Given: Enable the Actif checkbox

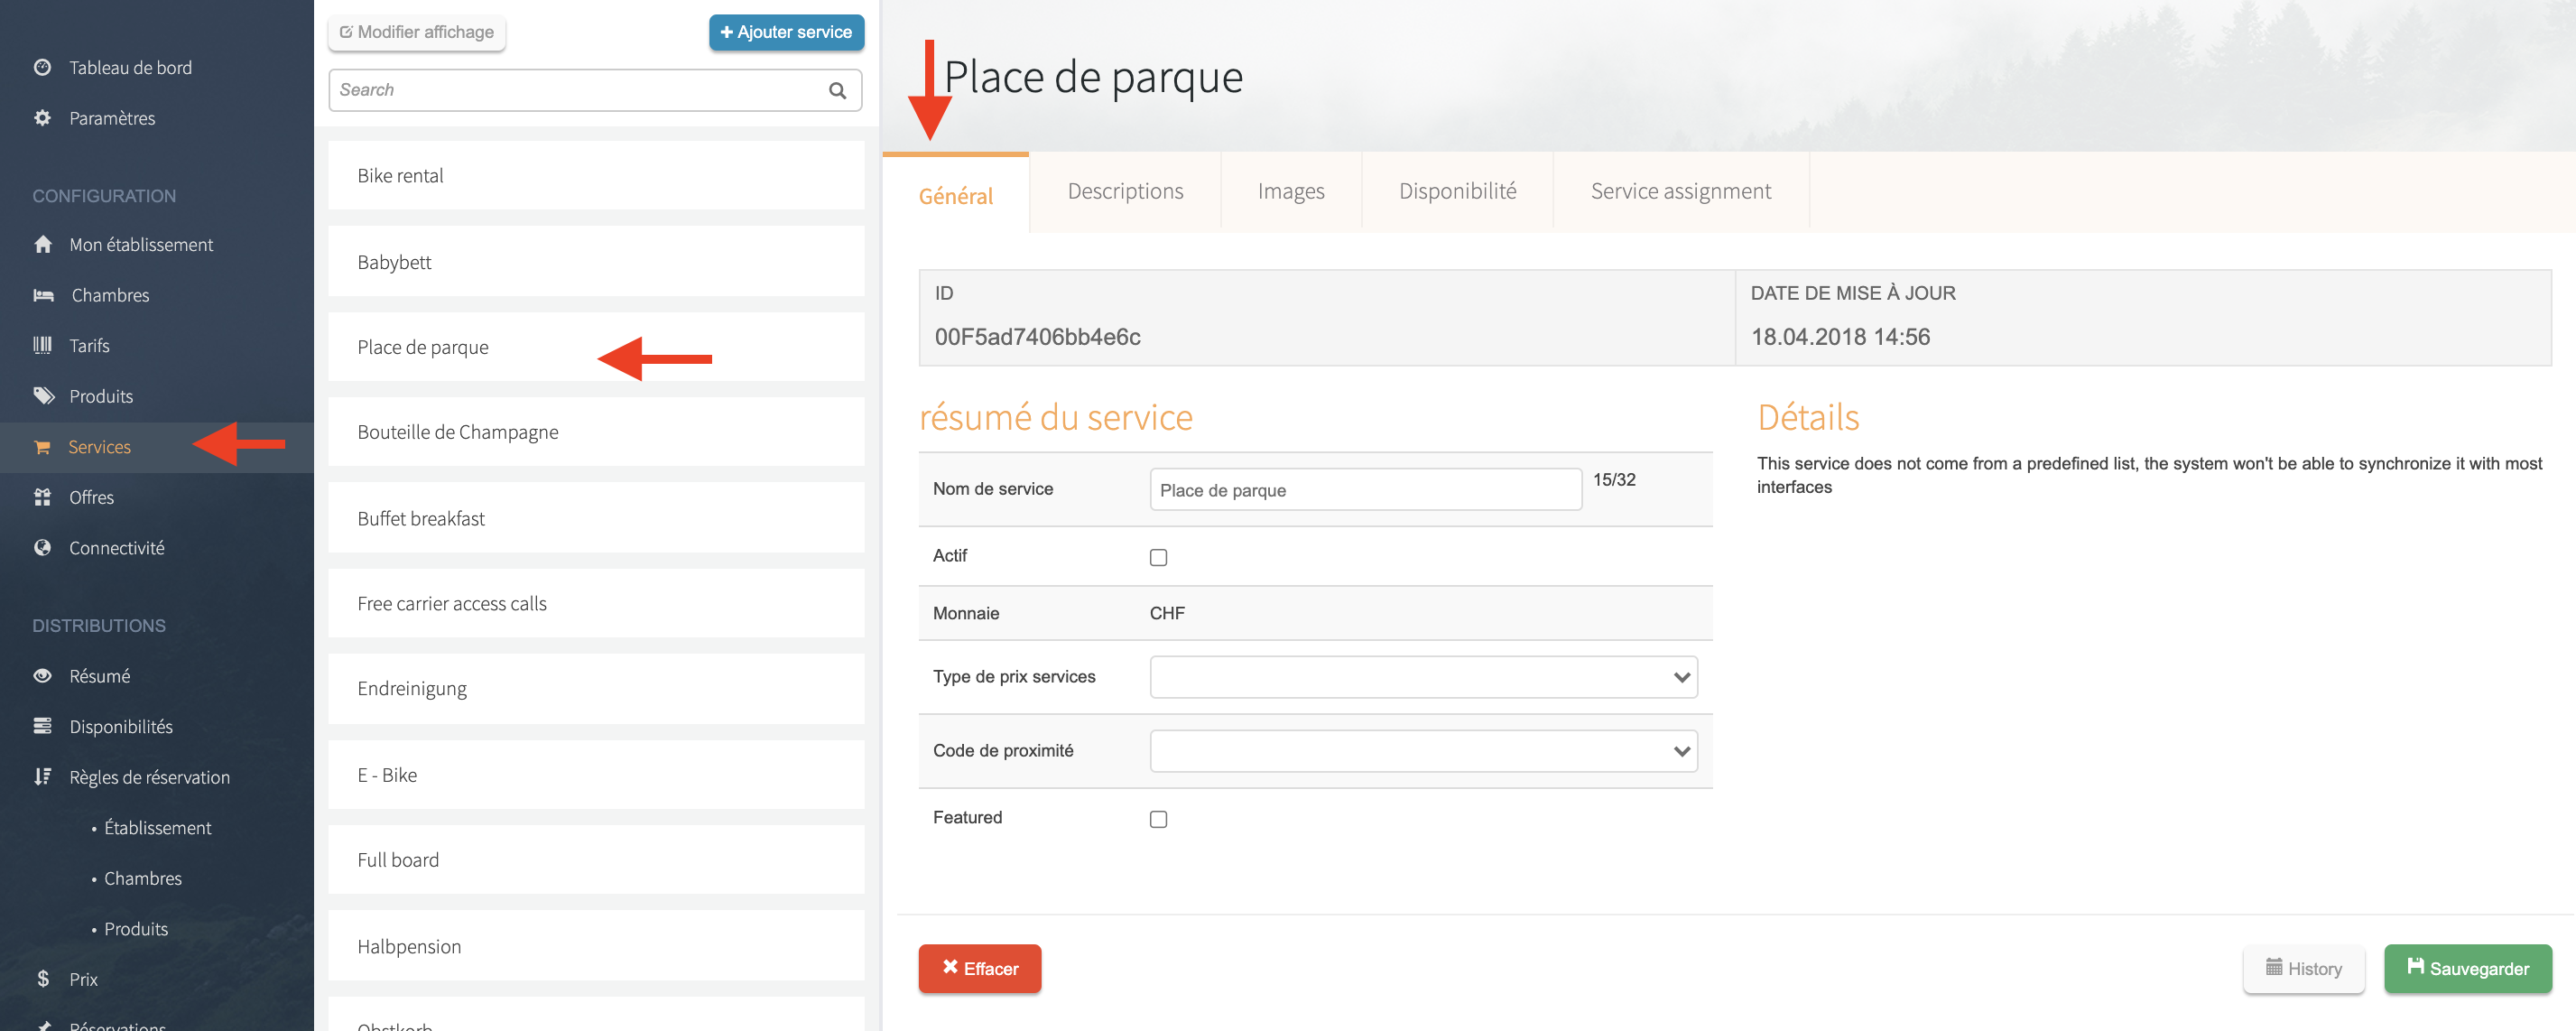Looking at the screenshot, I should coord(1158,557).
